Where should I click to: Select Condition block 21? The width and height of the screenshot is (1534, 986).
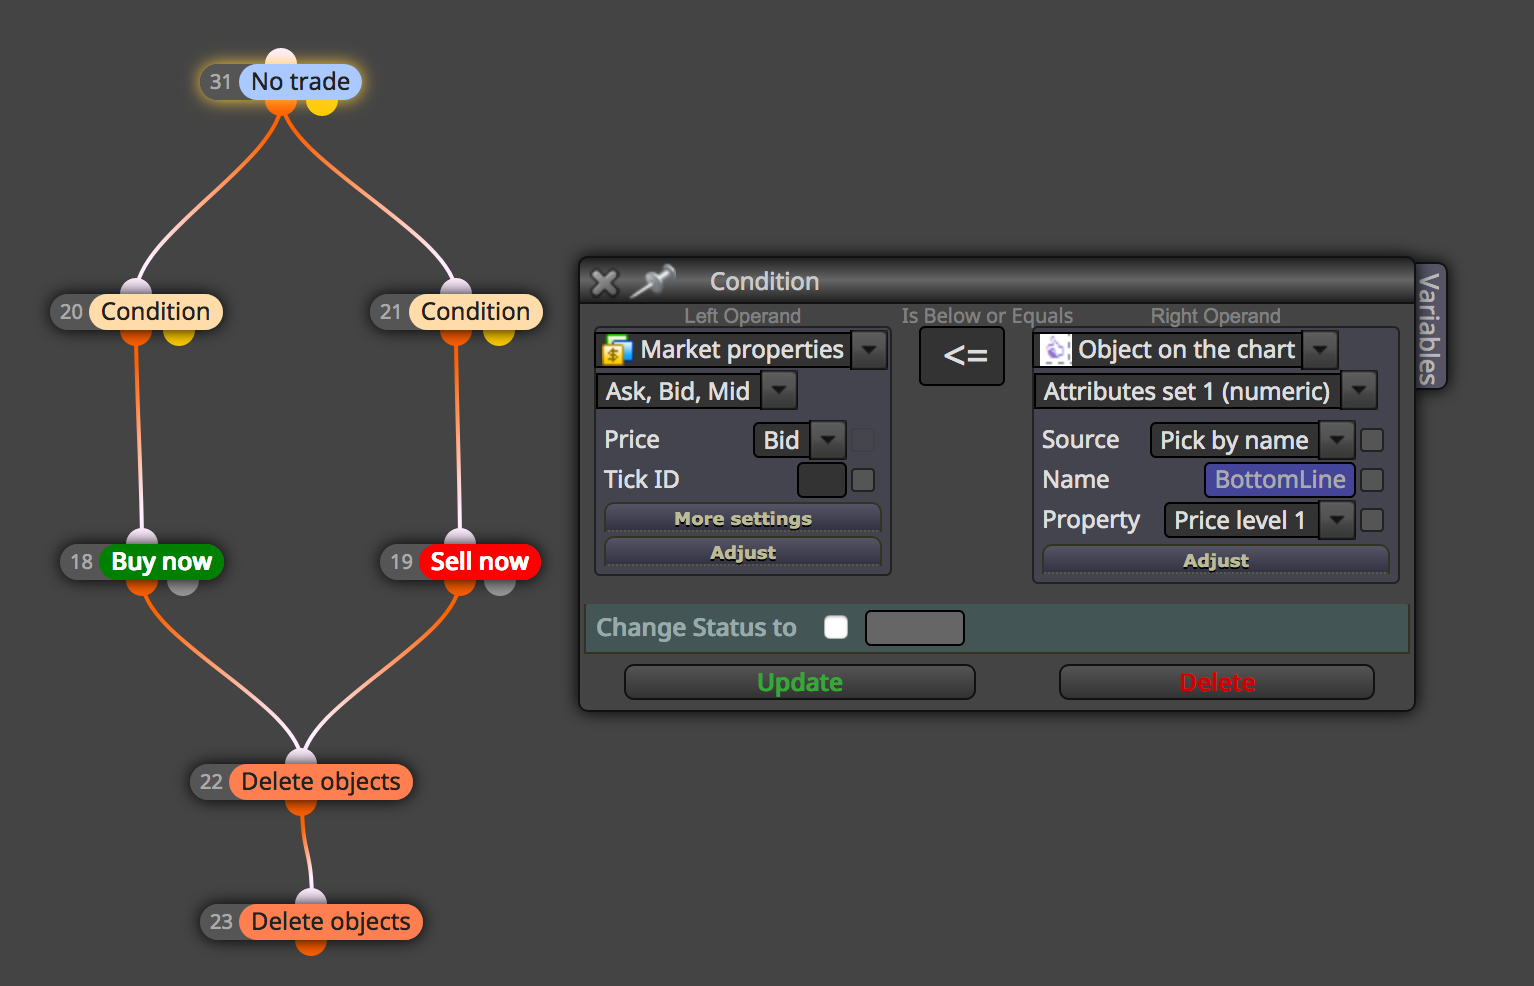tap(475, 312)
